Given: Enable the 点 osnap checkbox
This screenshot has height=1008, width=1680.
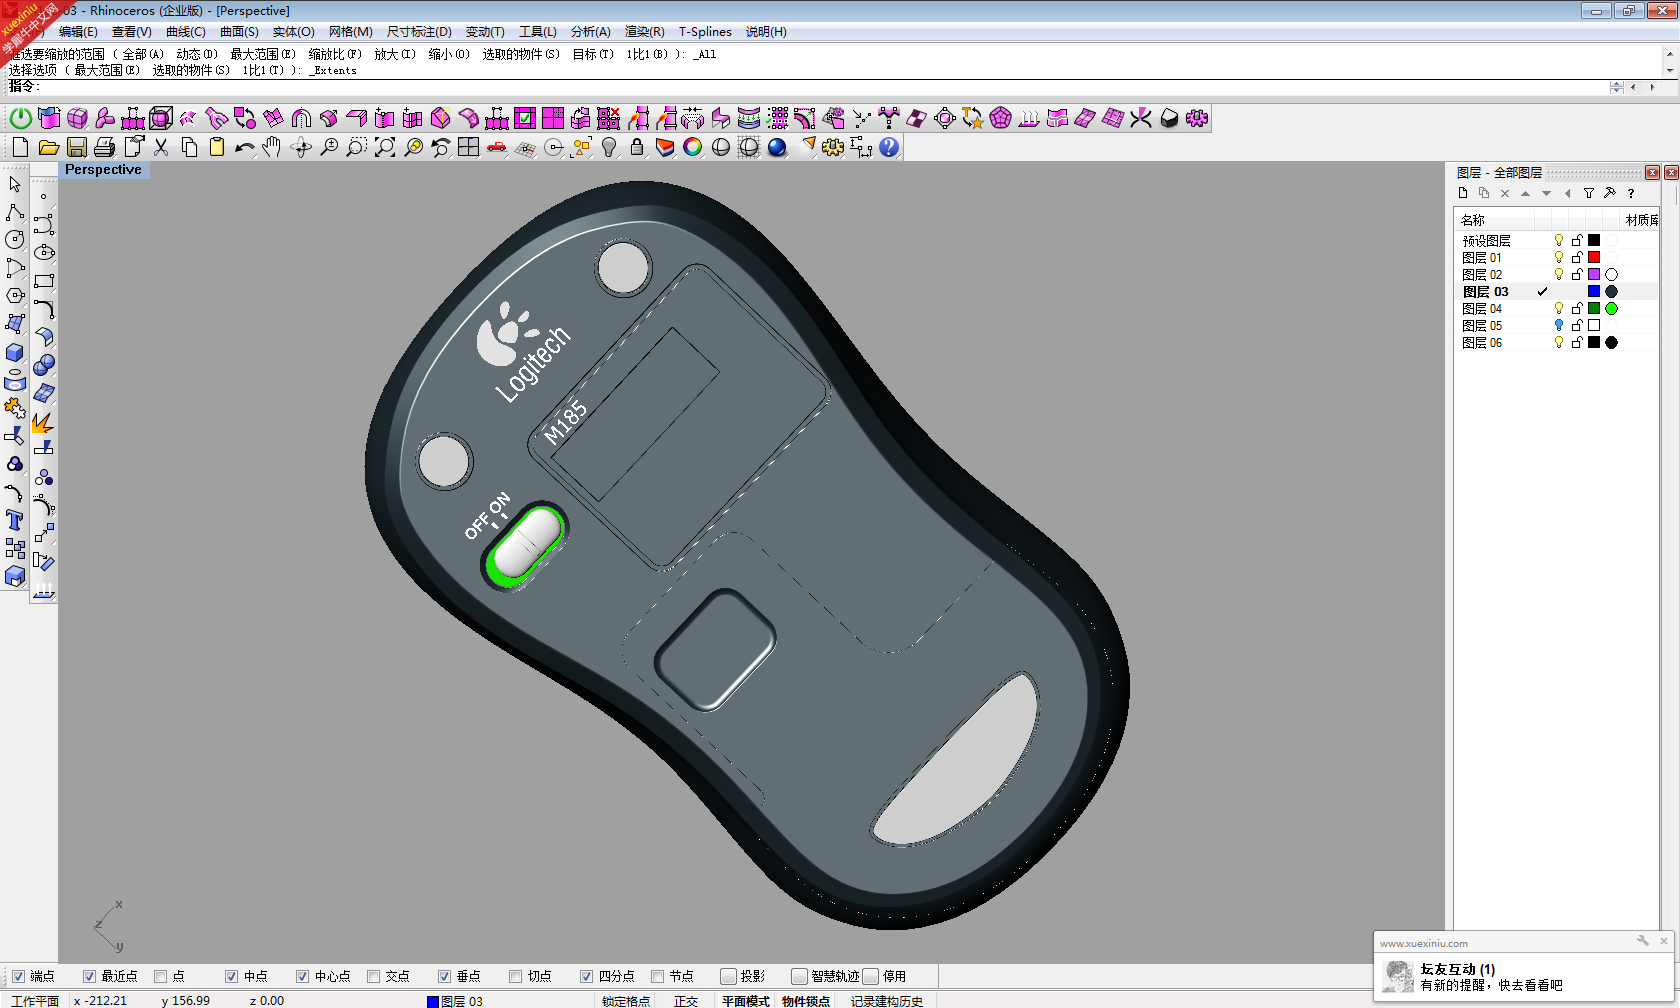Looking at the screenshot, I should (x=160, y=976).
